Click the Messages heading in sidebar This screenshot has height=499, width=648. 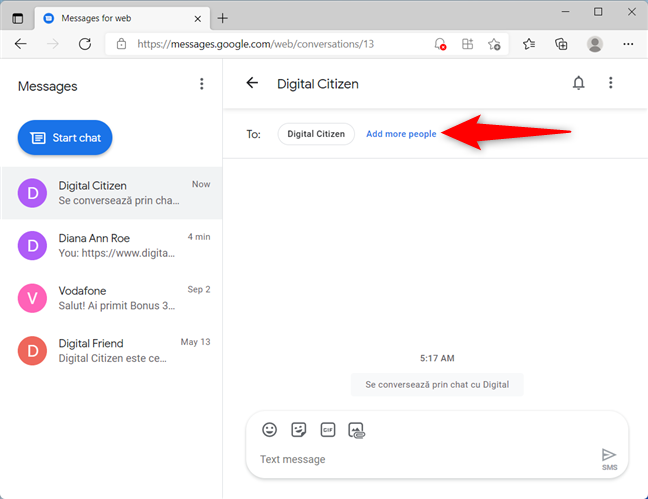[48, 86]
